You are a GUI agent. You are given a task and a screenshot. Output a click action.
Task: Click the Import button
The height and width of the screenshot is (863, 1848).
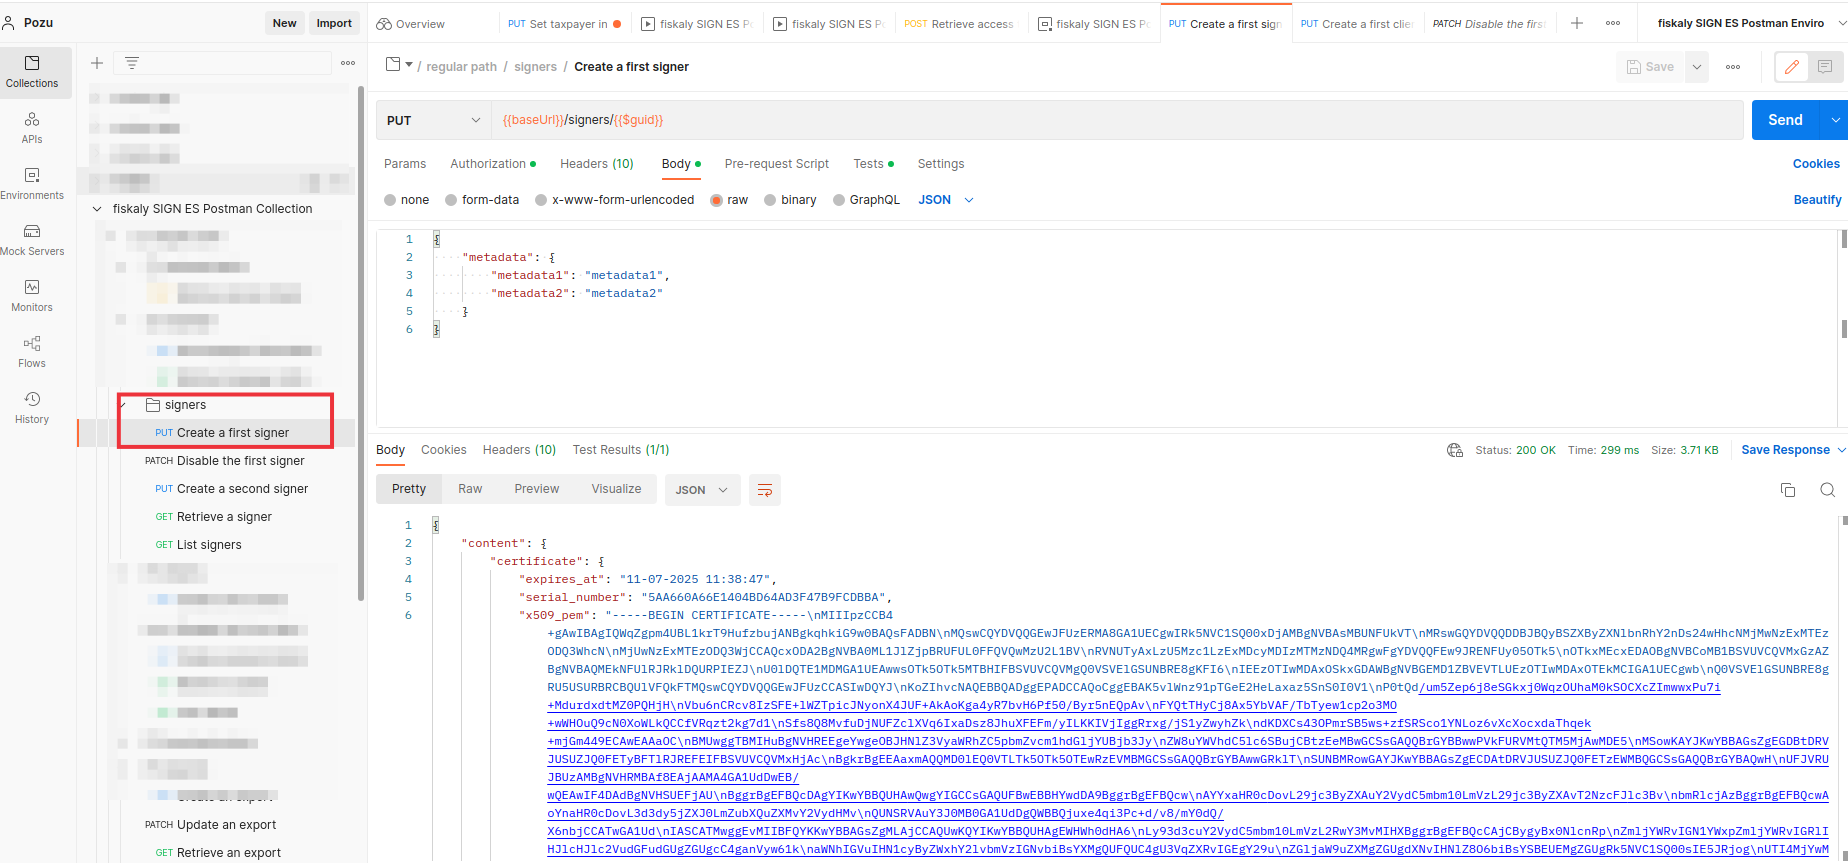click(x=334, y=23)
